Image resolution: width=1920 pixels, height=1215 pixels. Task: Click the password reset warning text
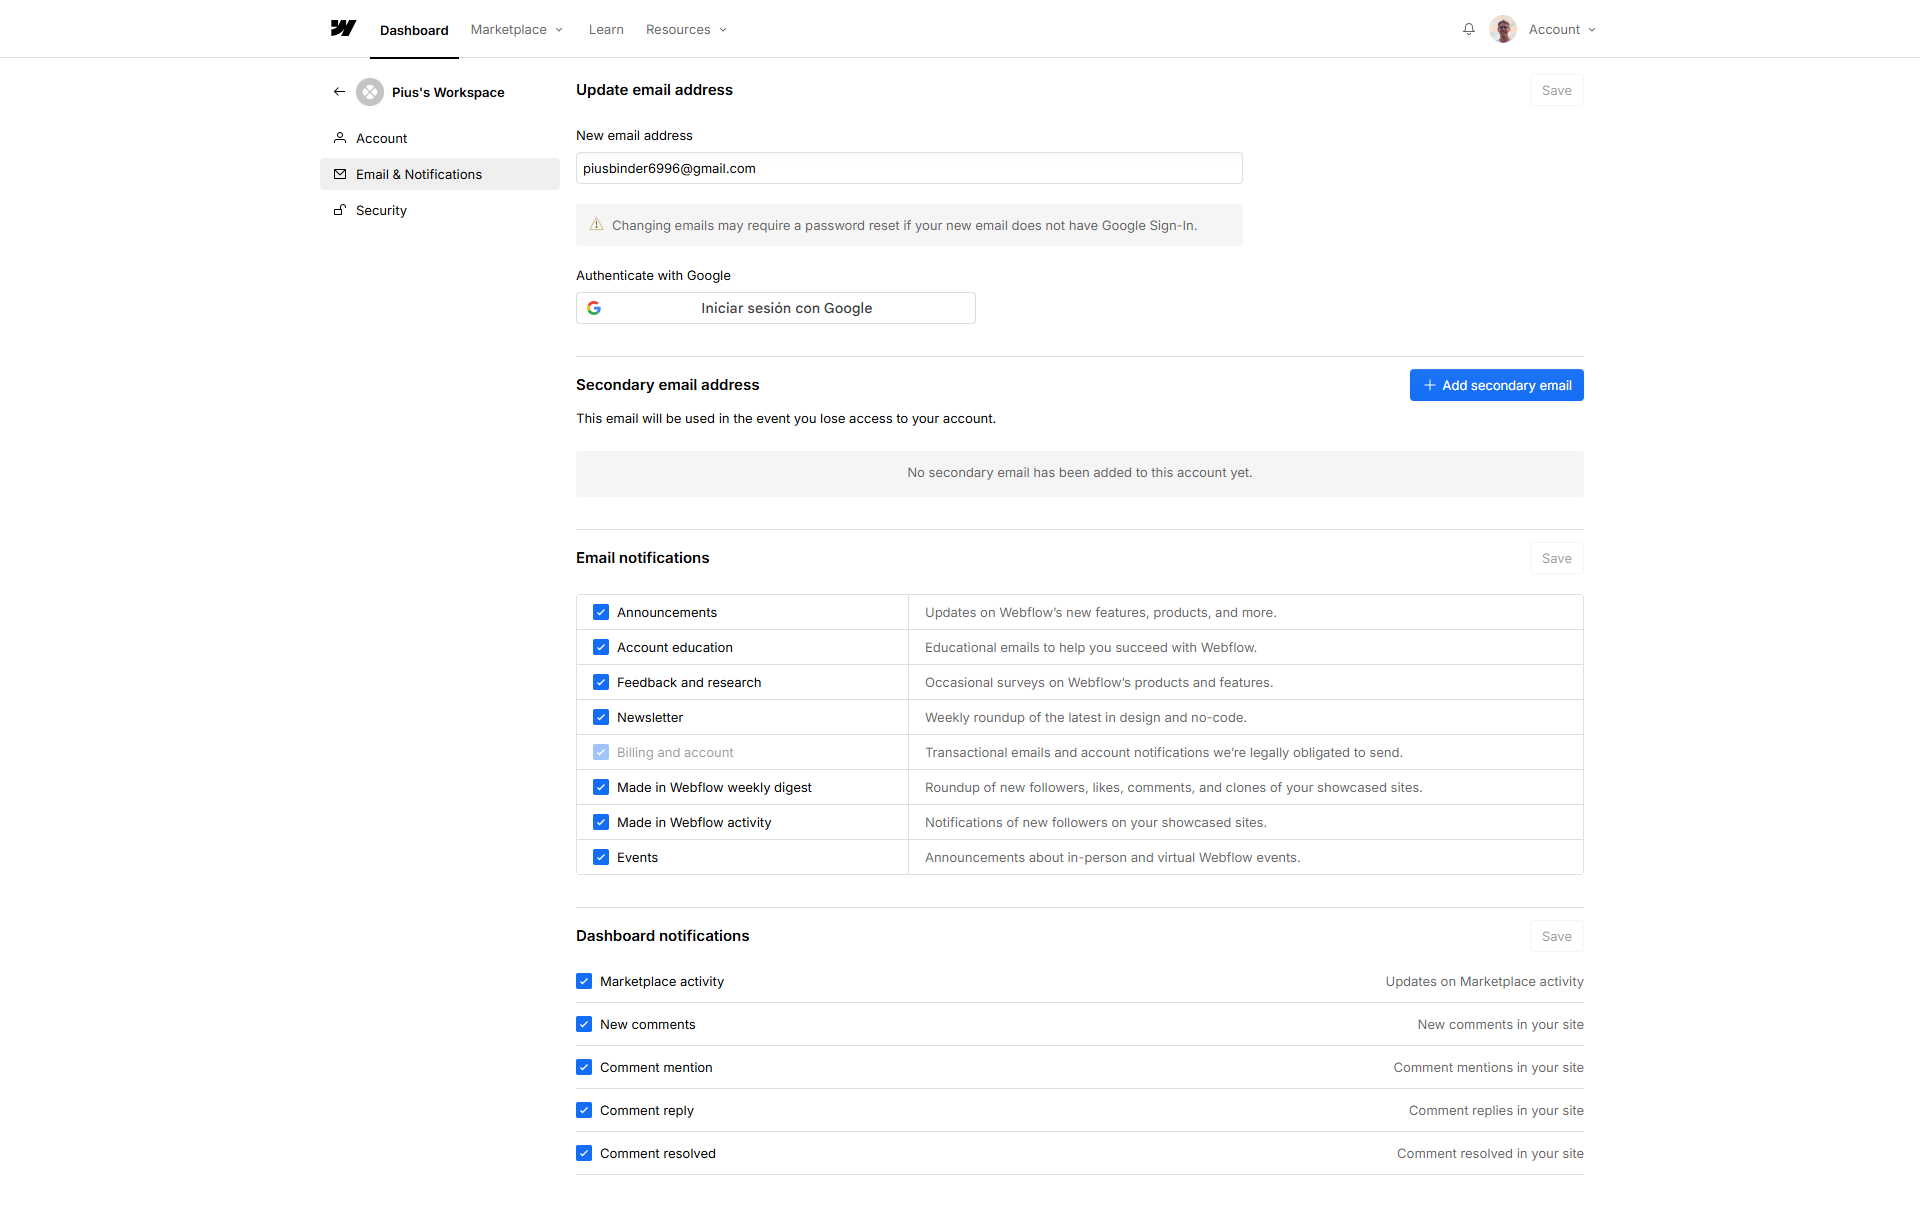tap(904, 225)
